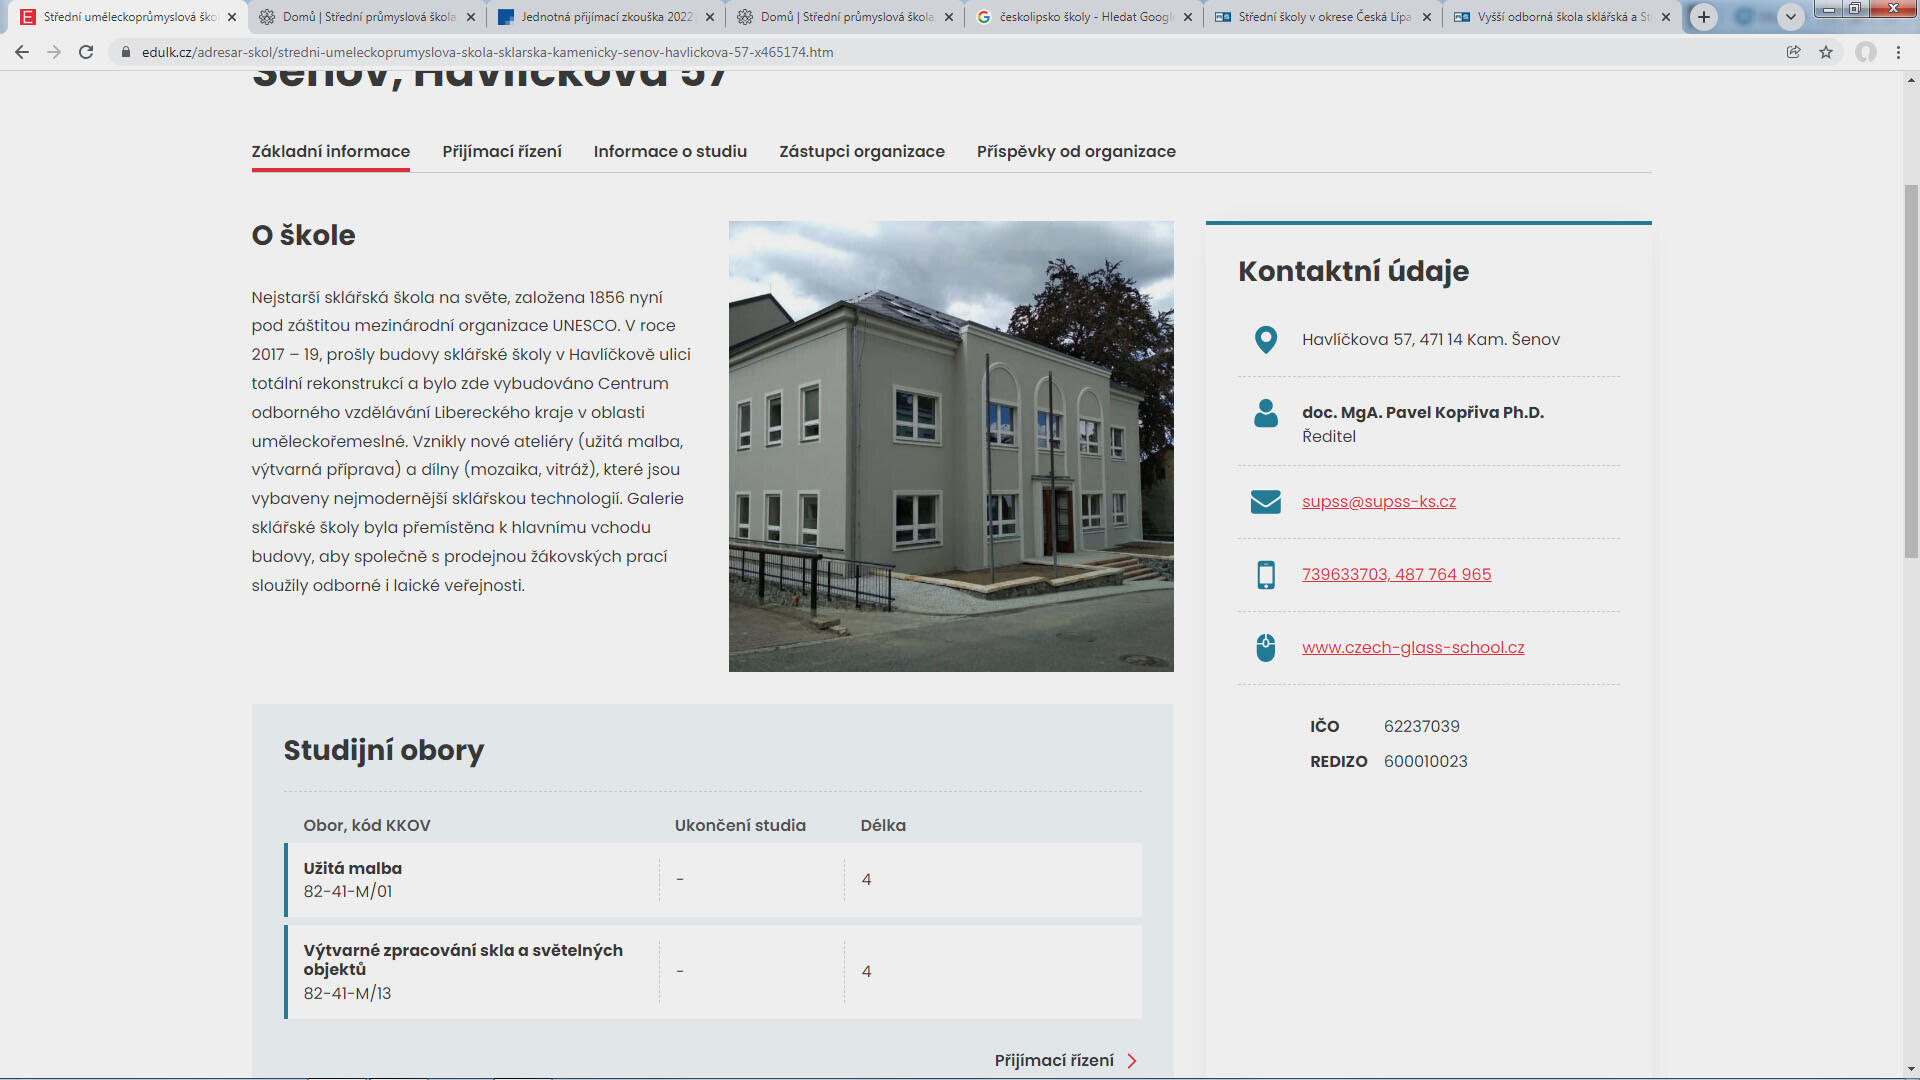Click the director person icon

(1266, 413)
